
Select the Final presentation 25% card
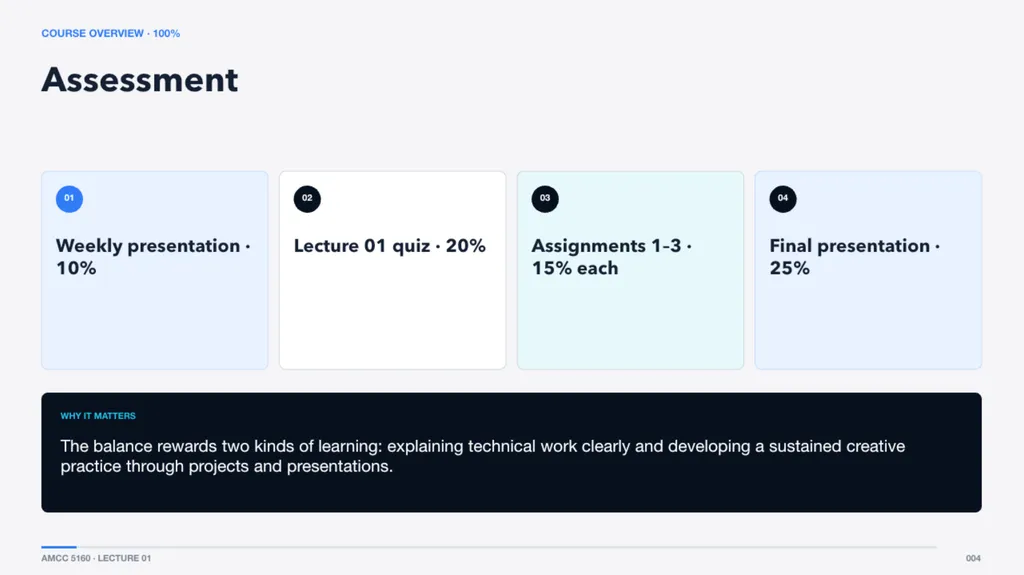pos(868,271)
